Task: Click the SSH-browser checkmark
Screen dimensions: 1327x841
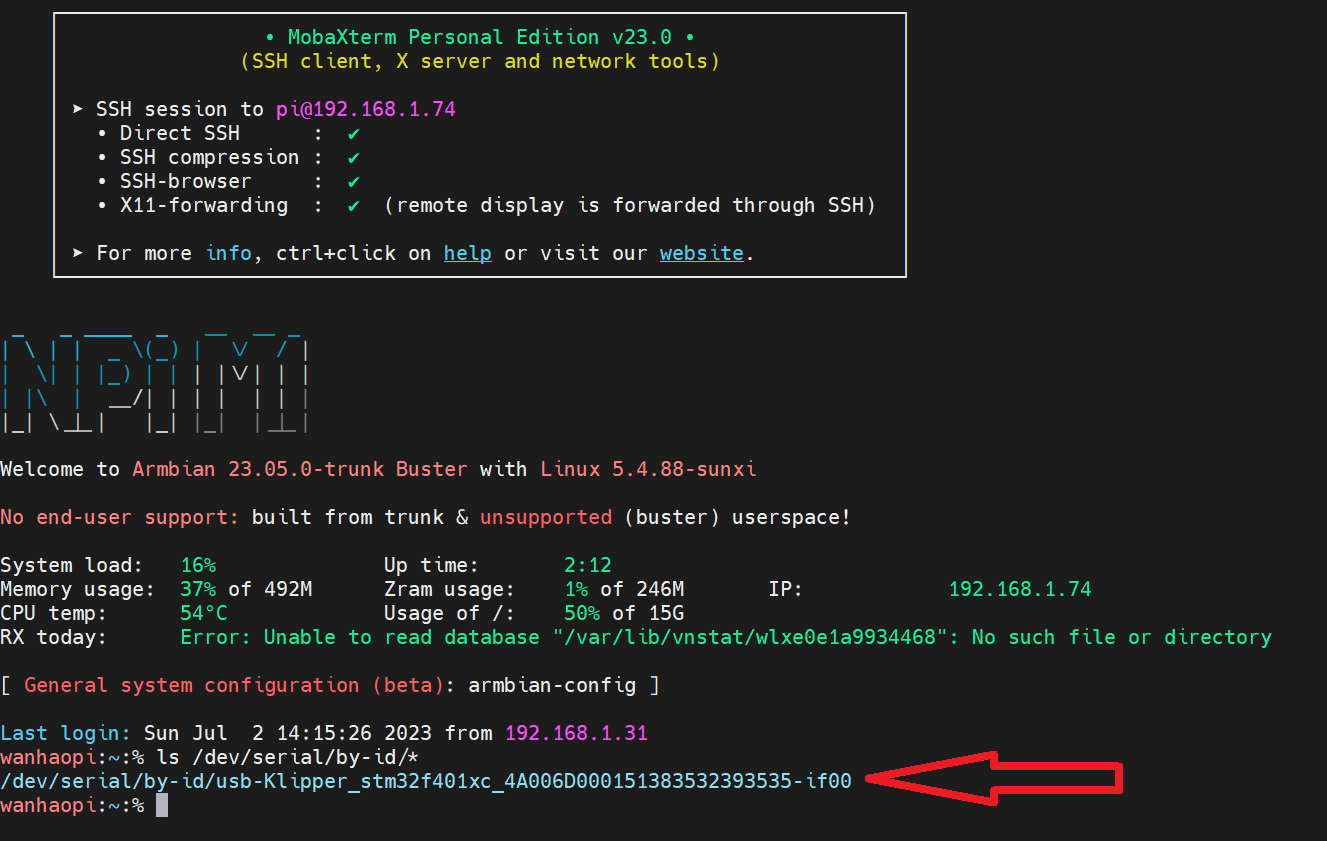Action: [354, 181]
